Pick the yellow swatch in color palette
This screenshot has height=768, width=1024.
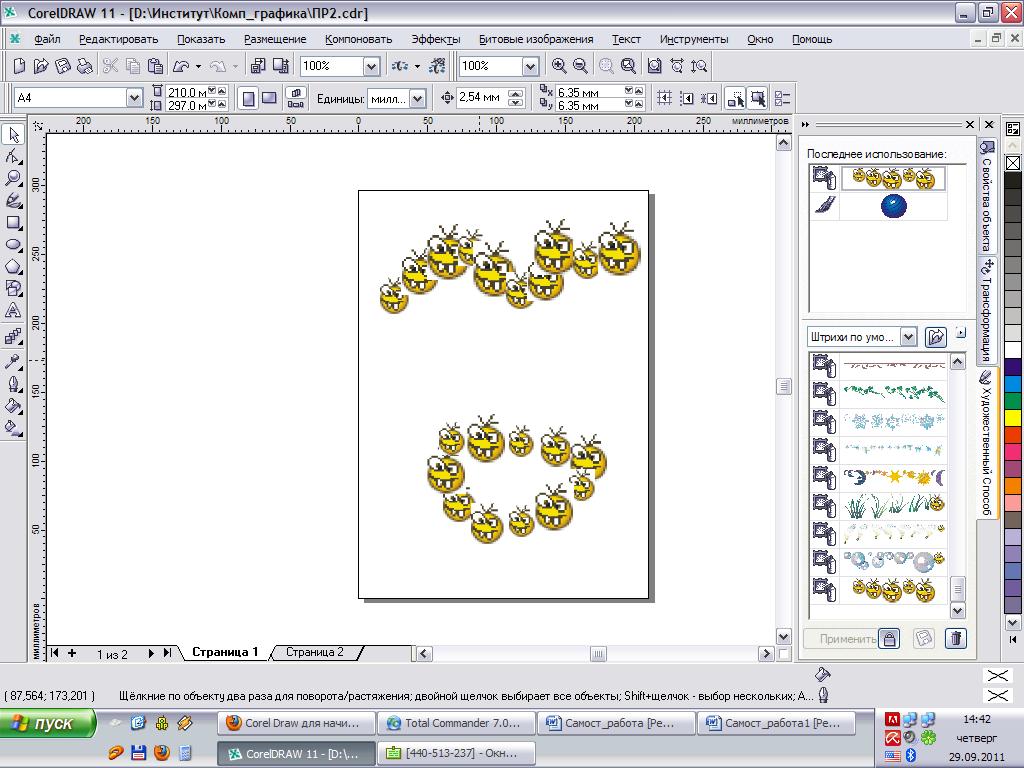(1012, 417)
